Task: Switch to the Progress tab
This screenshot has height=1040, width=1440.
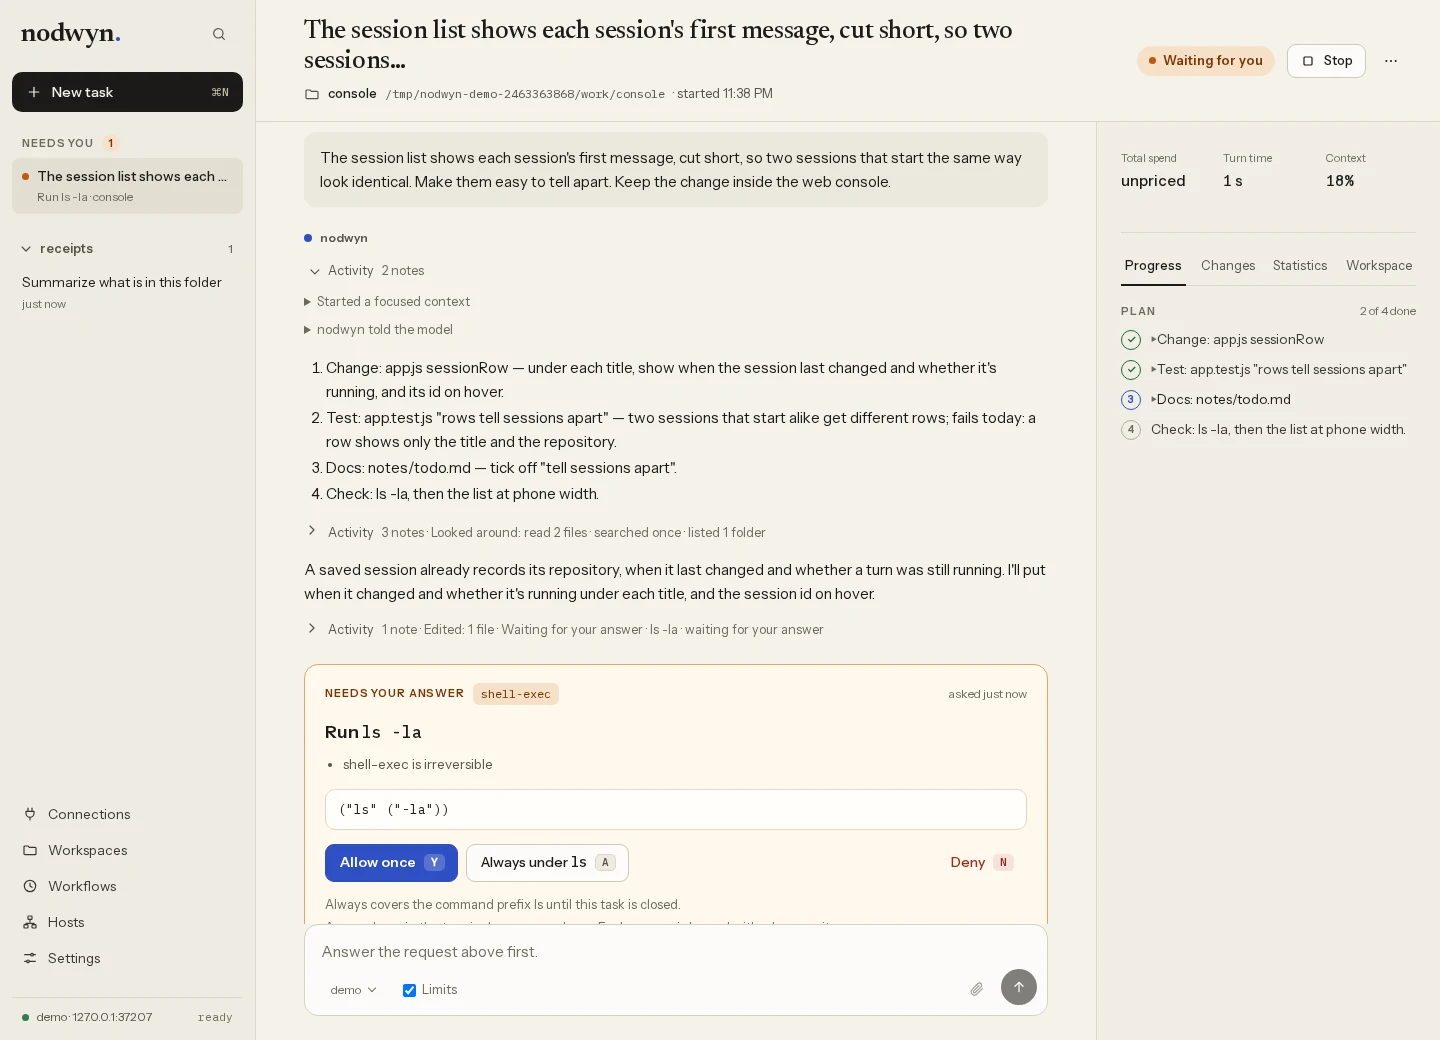Action: pyautogui.click(x=1153, y=266)
